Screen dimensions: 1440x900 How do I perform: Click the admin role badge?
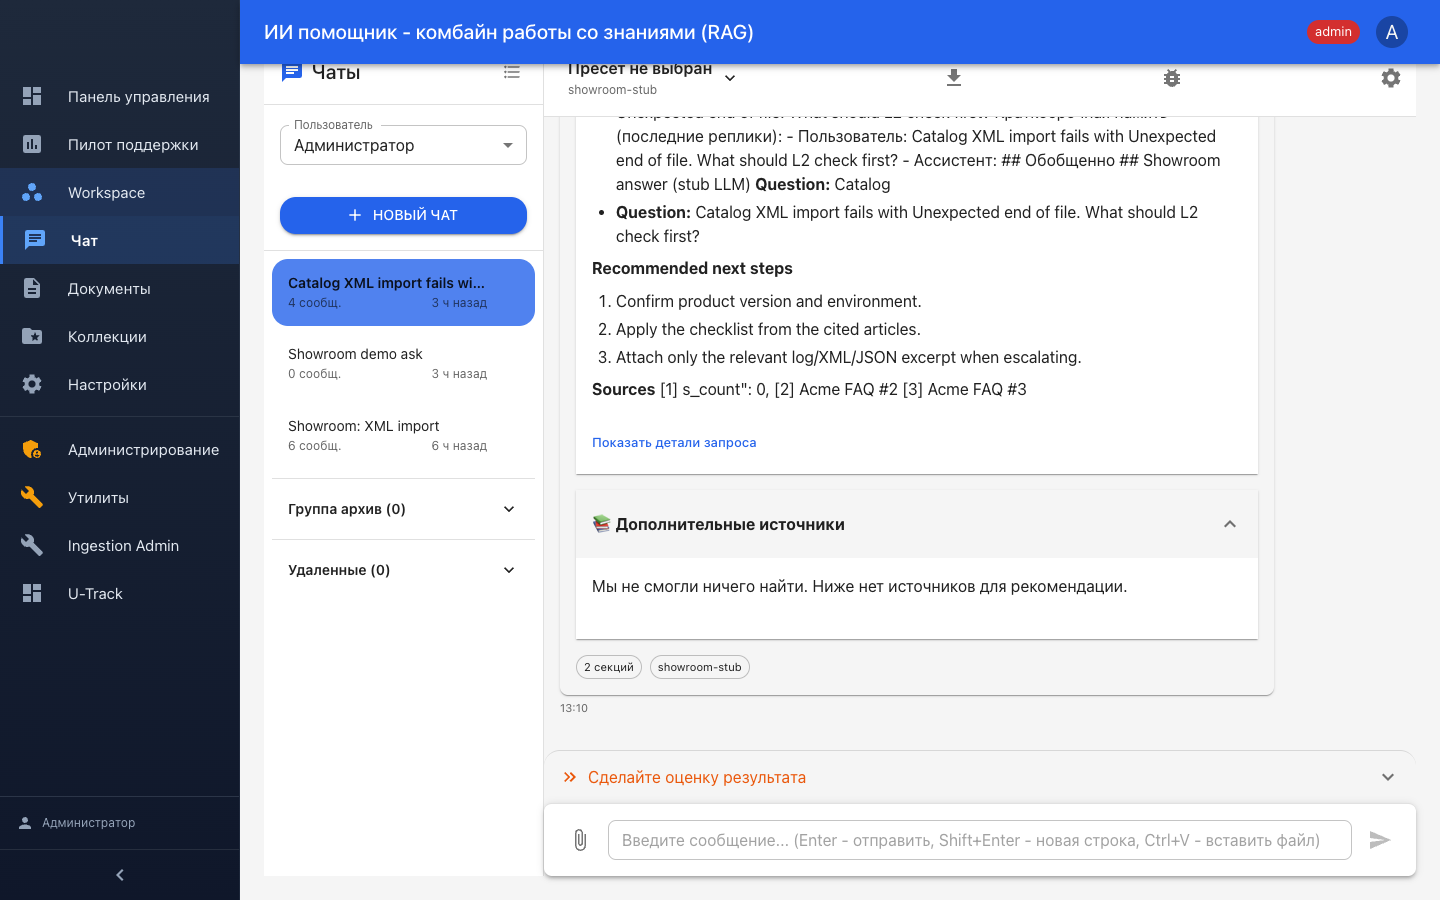[1333, 32]
